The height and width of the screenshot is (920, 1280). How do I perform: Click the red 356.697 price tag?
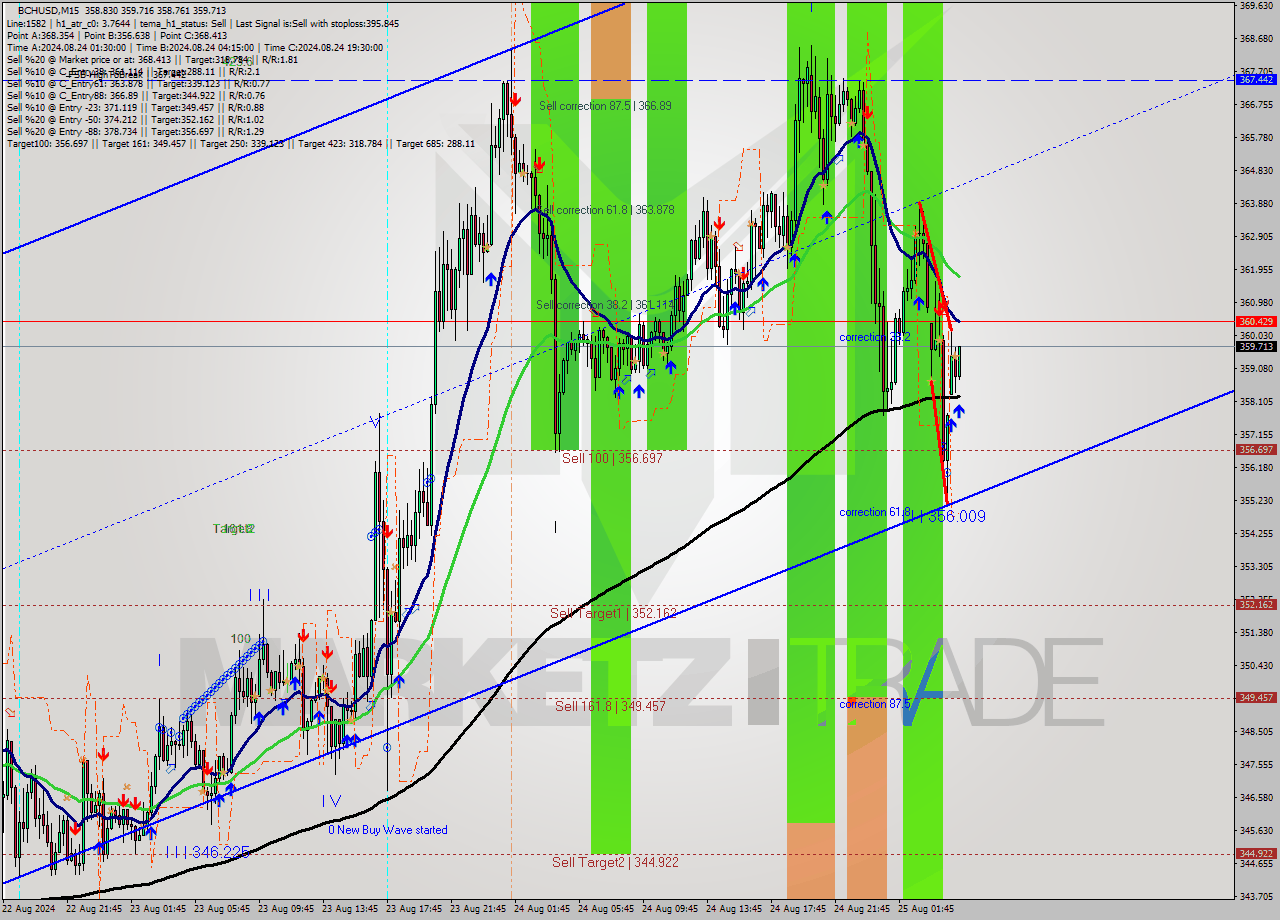(1256, 450)
